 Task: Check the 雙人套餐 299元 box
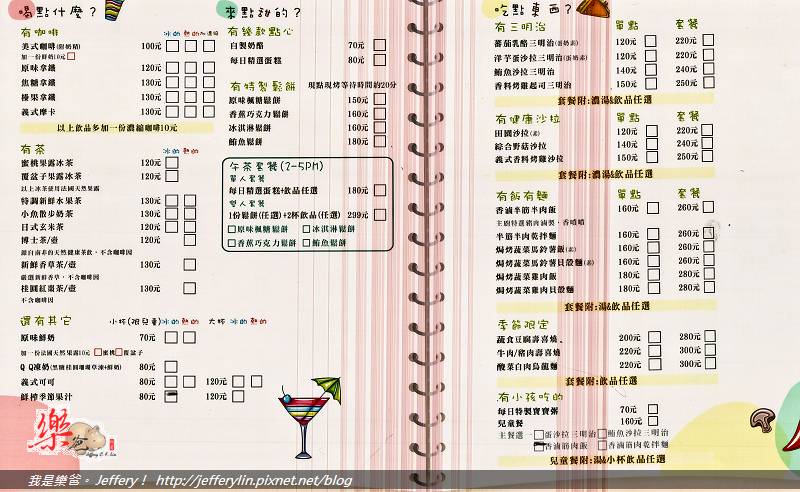coord(380,215)
